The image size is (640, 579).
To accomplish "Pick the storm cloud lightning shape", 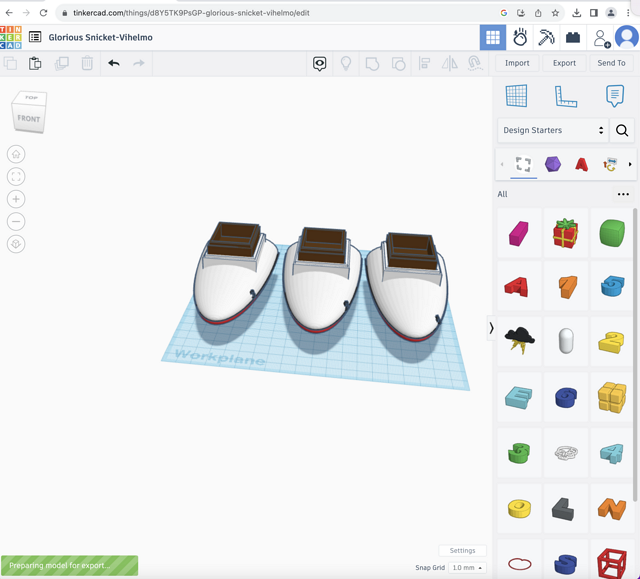I will (519, 341).
